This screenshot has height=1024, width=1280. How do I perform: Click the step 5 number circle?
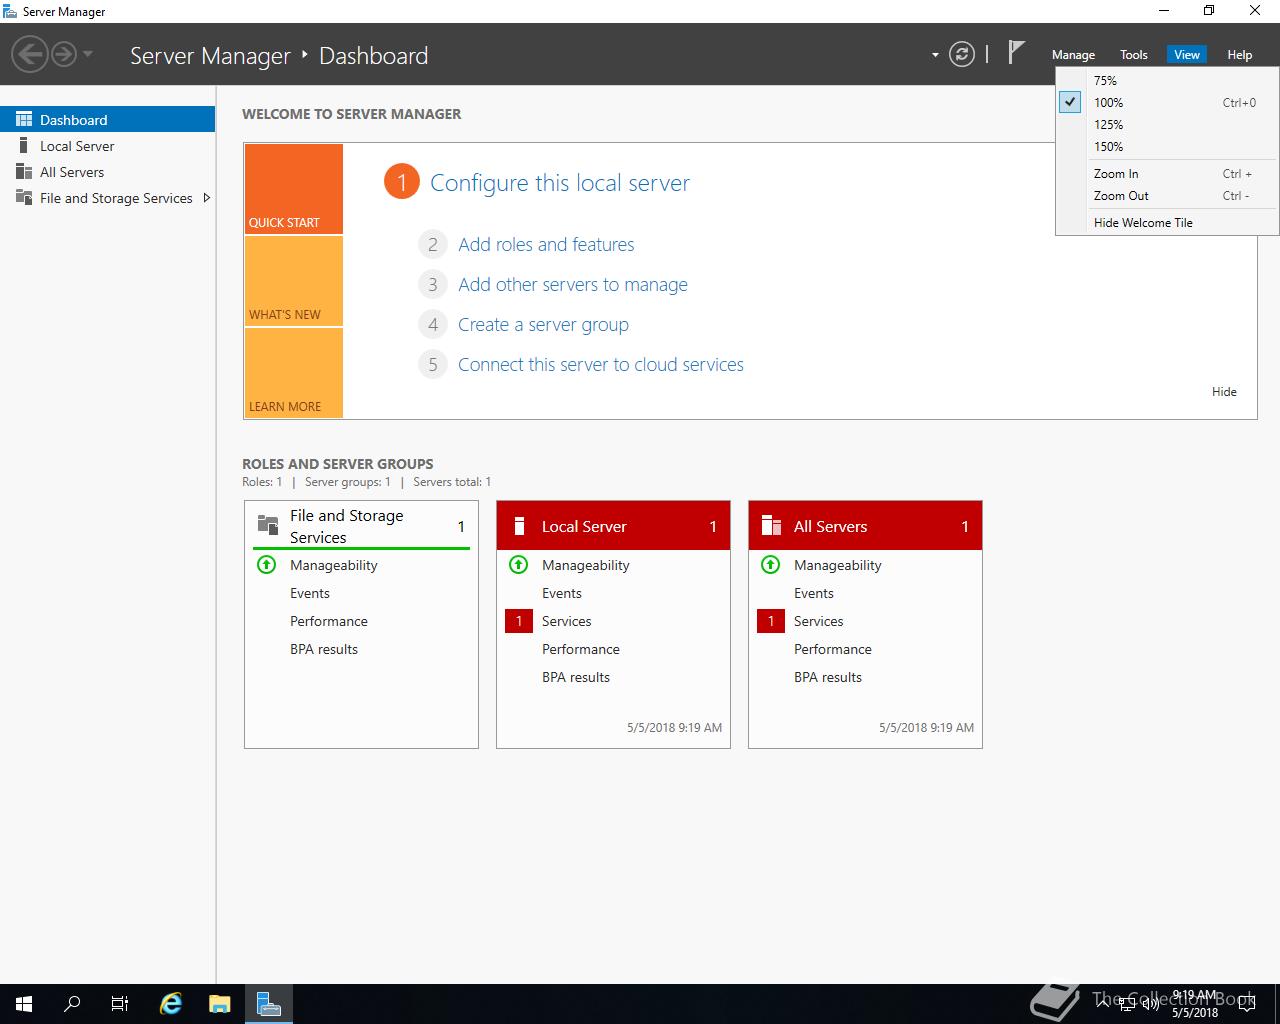(432, 365)
